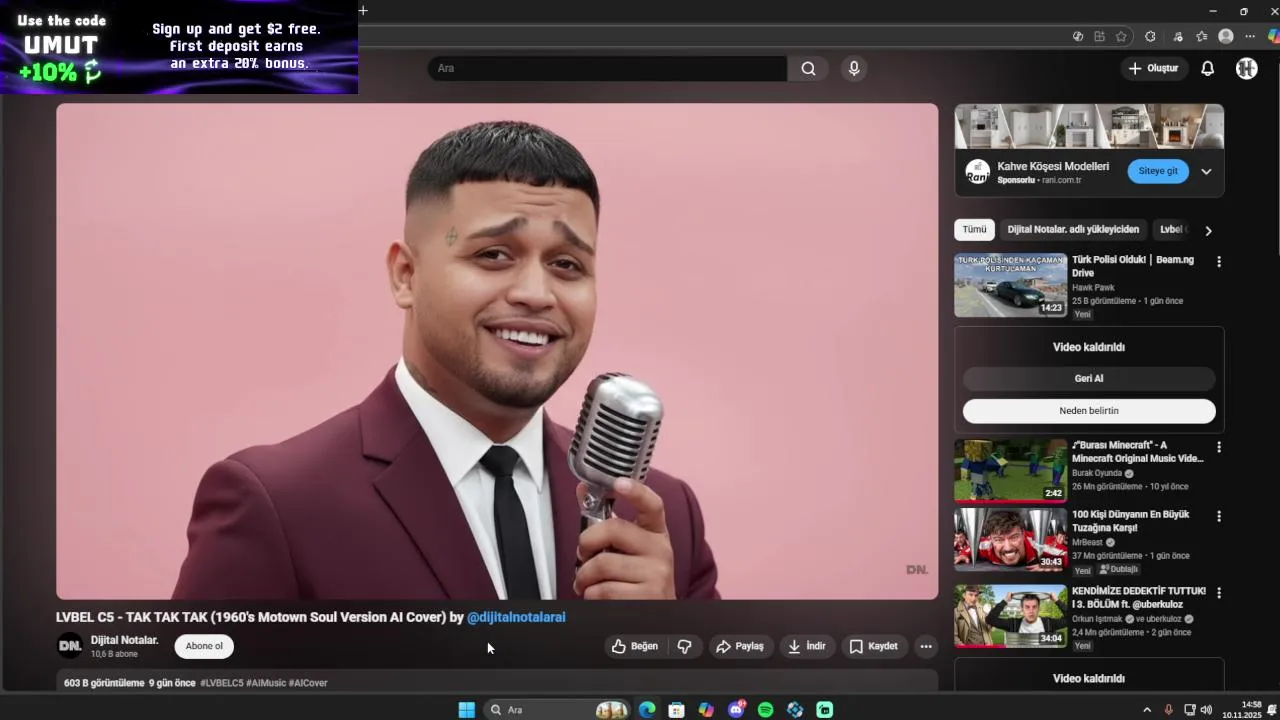Open the browser favorites list icon

point(1202,36)
